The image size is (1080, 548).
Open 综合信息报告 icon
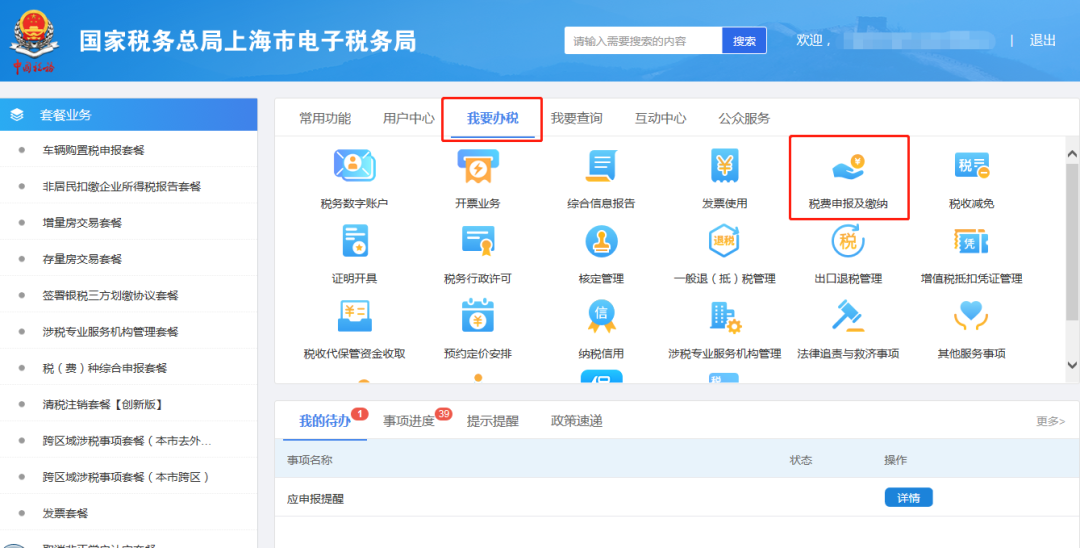[x=601, y=166]
